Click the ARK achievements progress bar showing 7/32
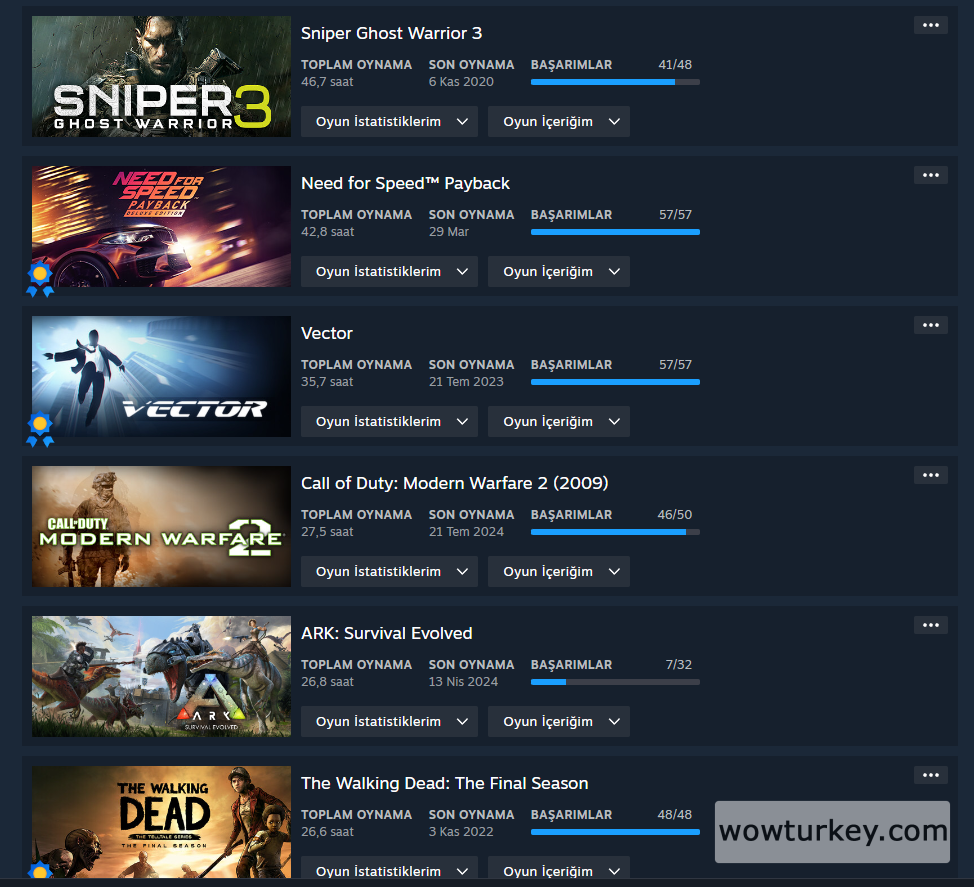Image resolution: width=974 pixels, height=887 pixels. pyautogui.click(x=615, y=682)
